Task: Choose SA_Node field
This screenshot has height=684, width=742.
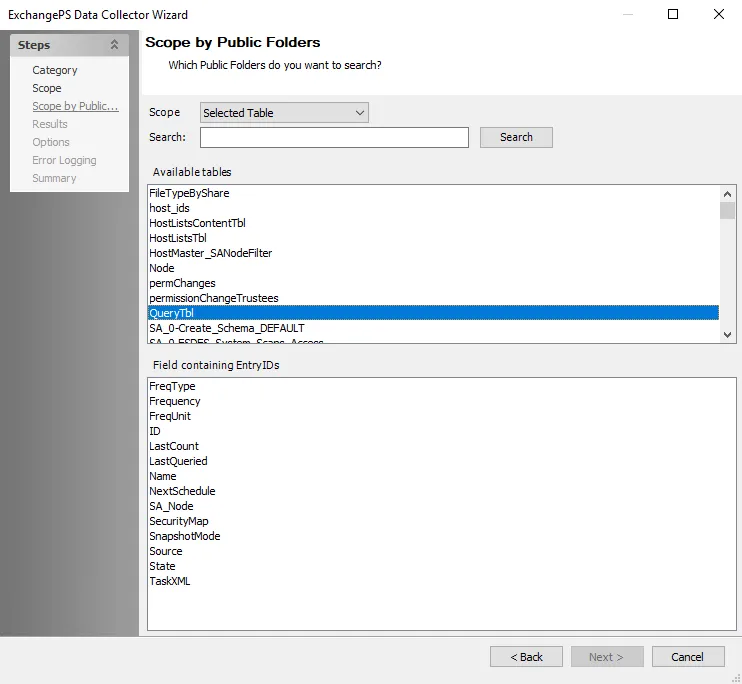Action: coord(442,506)
